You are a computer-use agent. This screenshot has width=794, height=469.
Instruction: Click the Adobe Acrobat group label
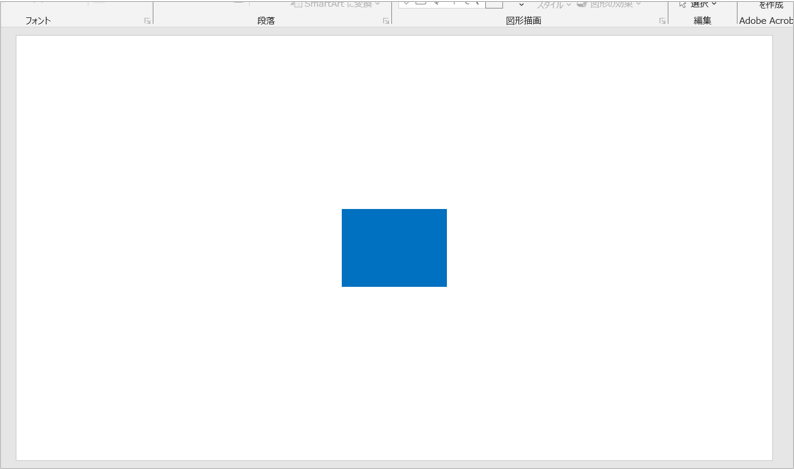(x=766, y=21)
